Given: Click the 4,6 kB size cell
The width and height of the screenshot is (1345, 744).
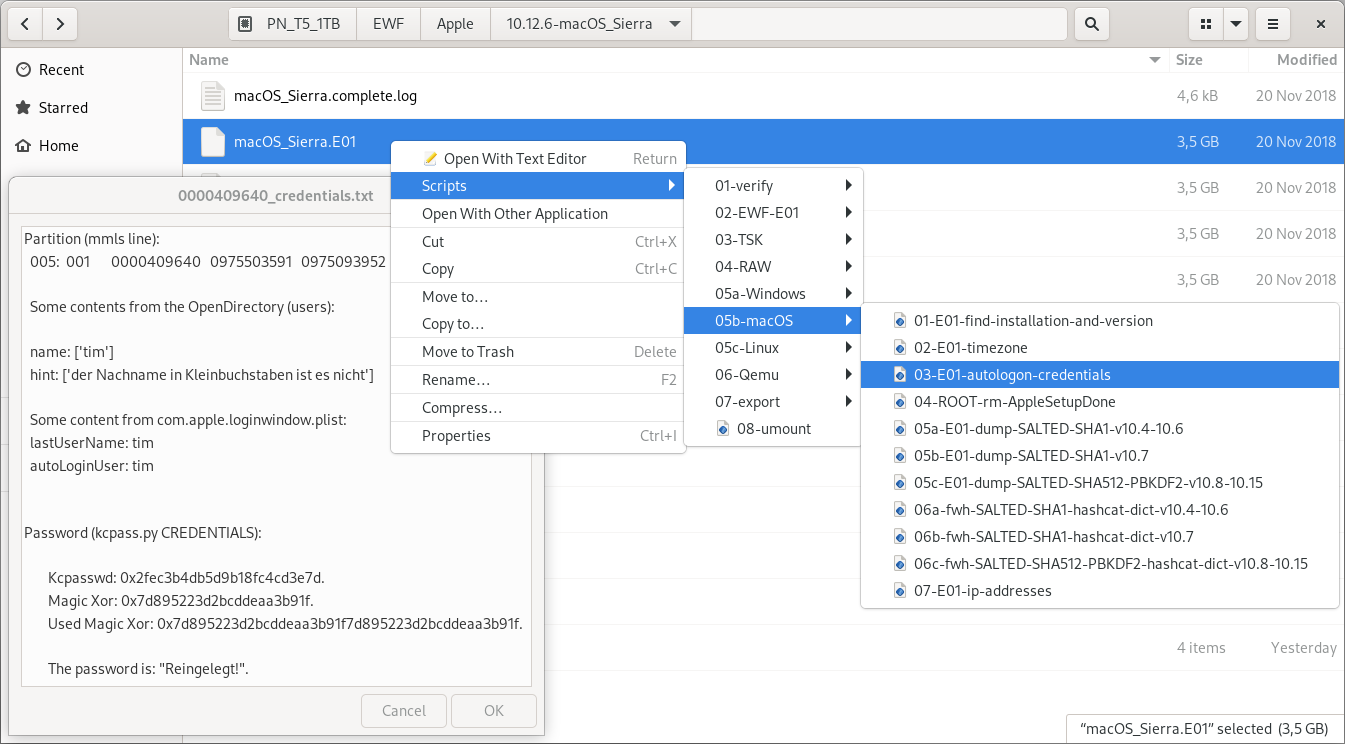Looking at the screenshot, I should [x=1197, y=96].
